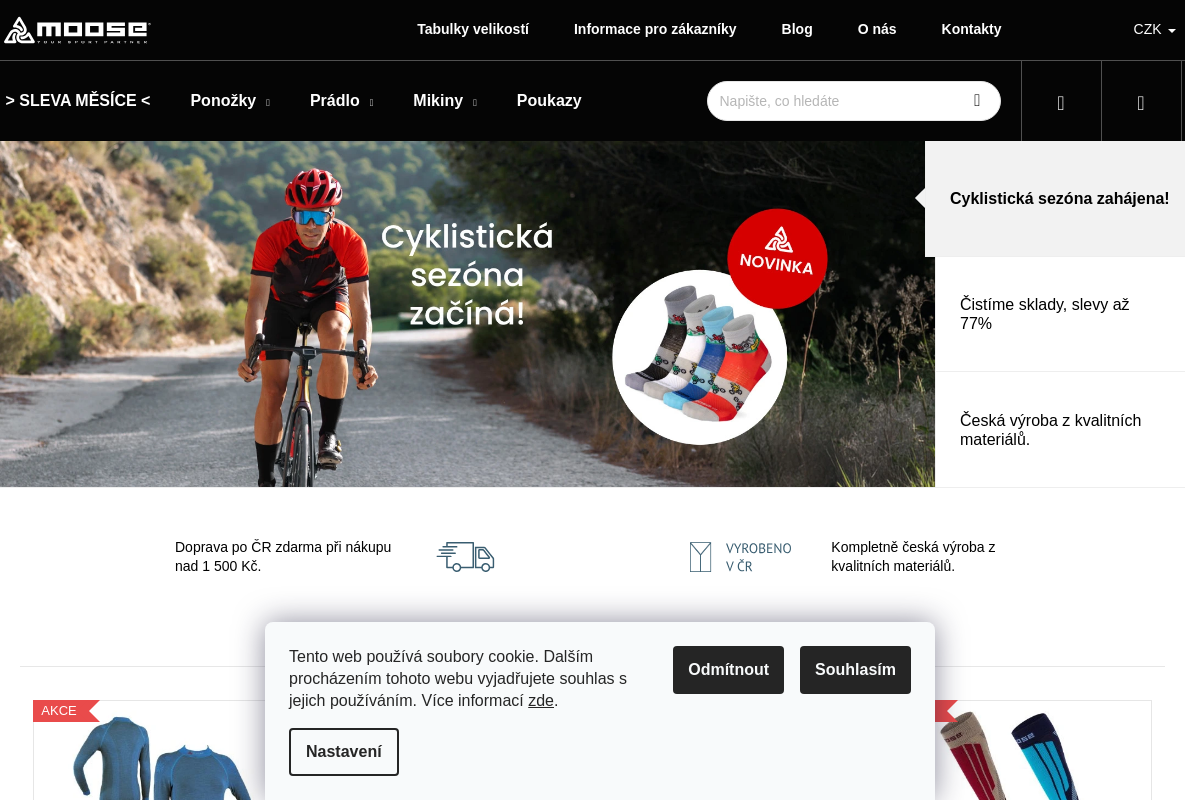This screenshot has width=1200, height=800.
Task: Follow the 'zde' cookie info link
Action: pos(541,701)
